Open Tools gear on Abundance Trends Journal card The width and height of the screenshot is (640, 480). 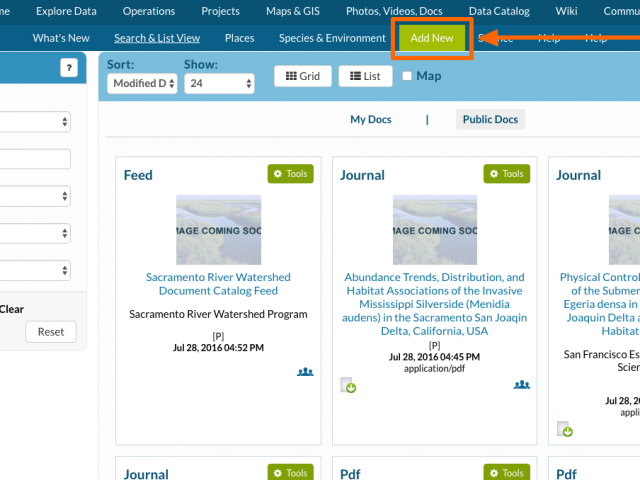point(506,174)
